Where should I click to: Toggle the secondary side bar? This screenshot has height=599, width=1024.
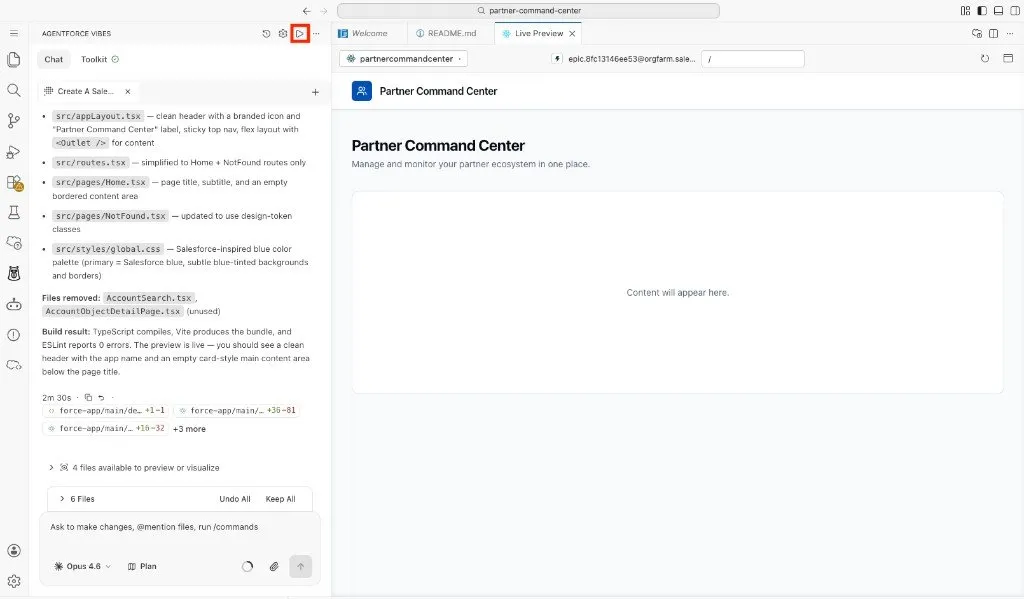click(1015, 10)
